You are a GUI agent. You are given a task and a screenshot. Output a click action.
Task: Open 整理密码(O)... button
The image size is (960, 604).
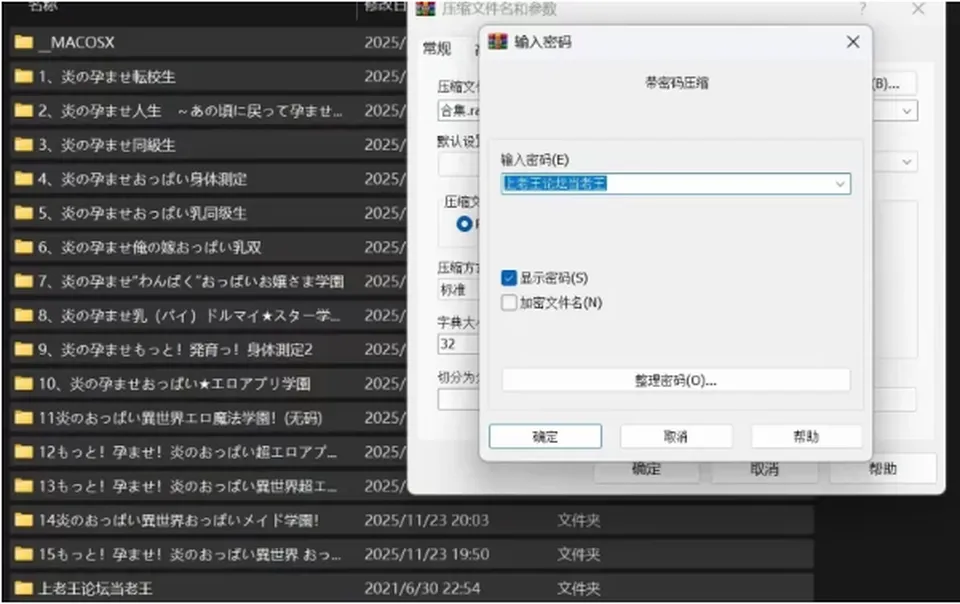pyautogui.click(x=676, y=380)
